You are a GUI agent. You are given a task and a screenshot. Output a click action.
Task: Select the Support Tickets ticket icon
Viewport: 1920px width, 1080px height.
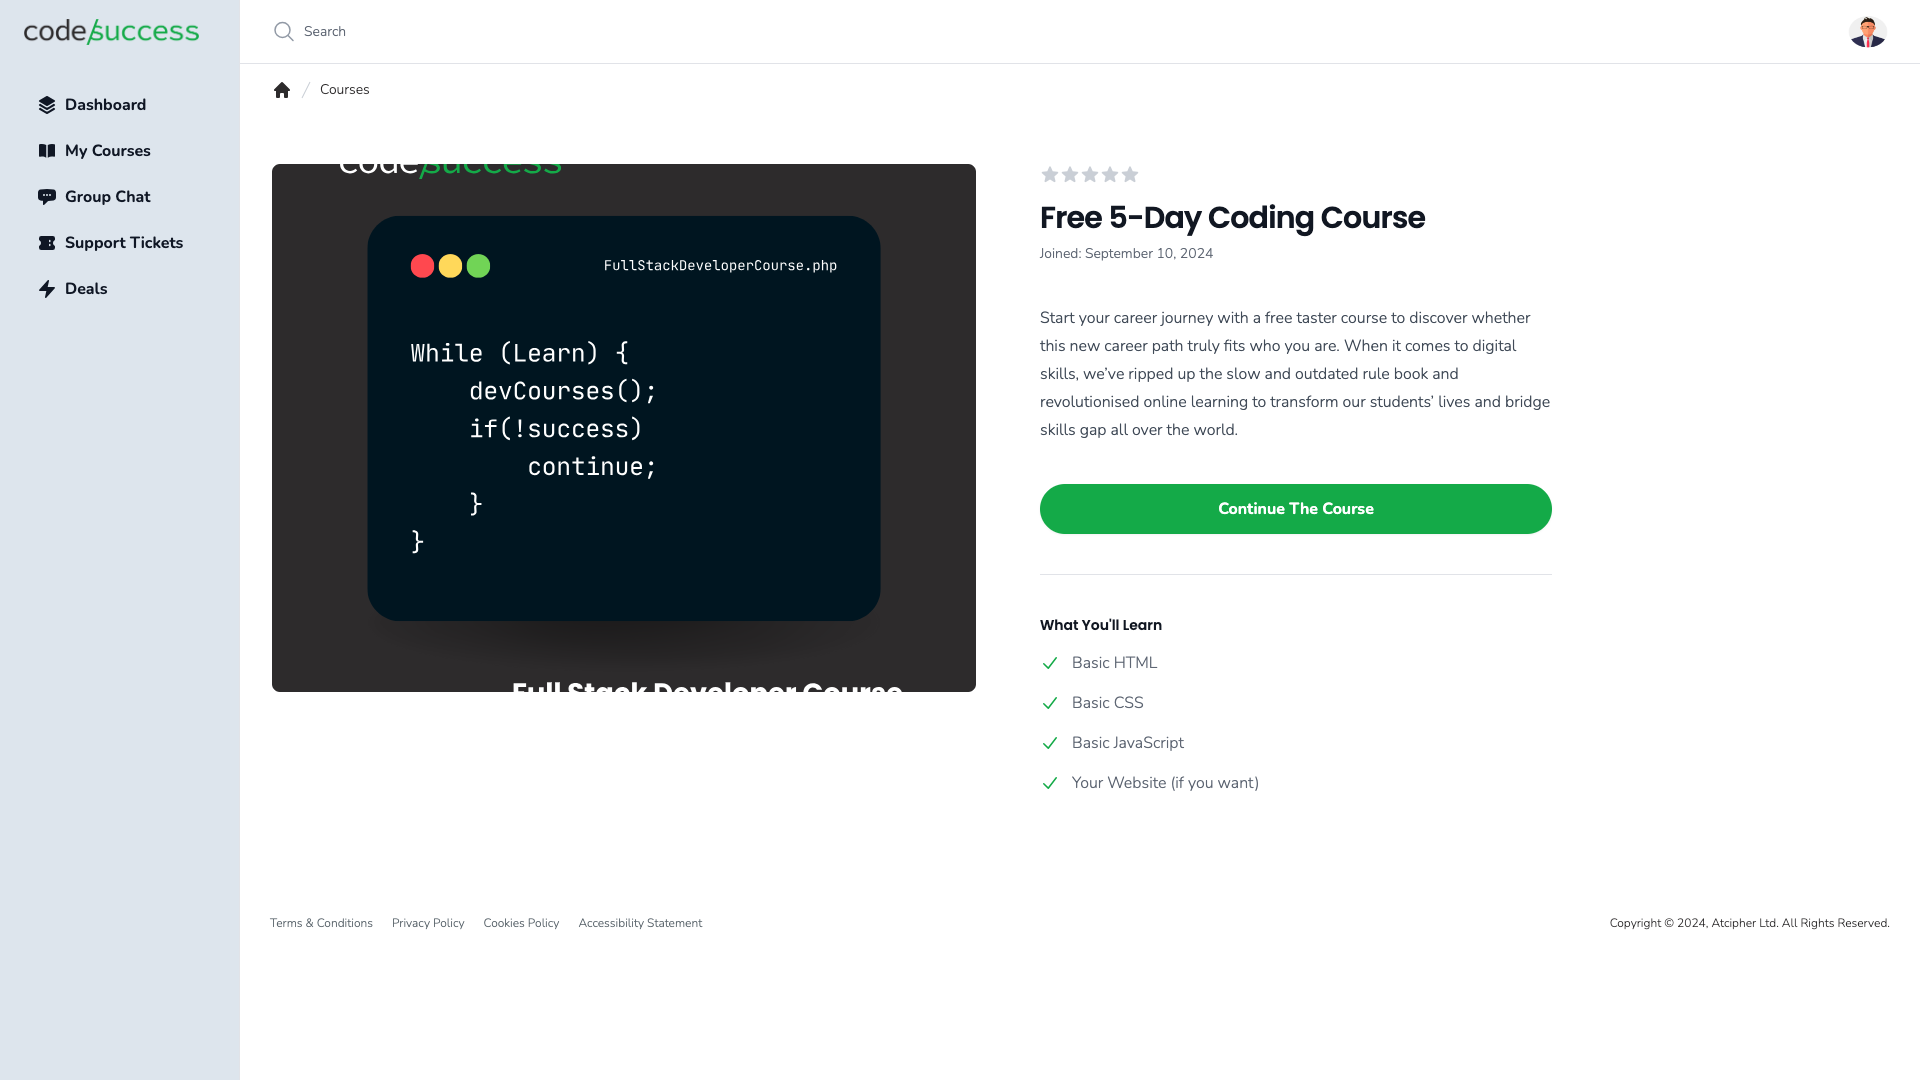coord(47,243)
